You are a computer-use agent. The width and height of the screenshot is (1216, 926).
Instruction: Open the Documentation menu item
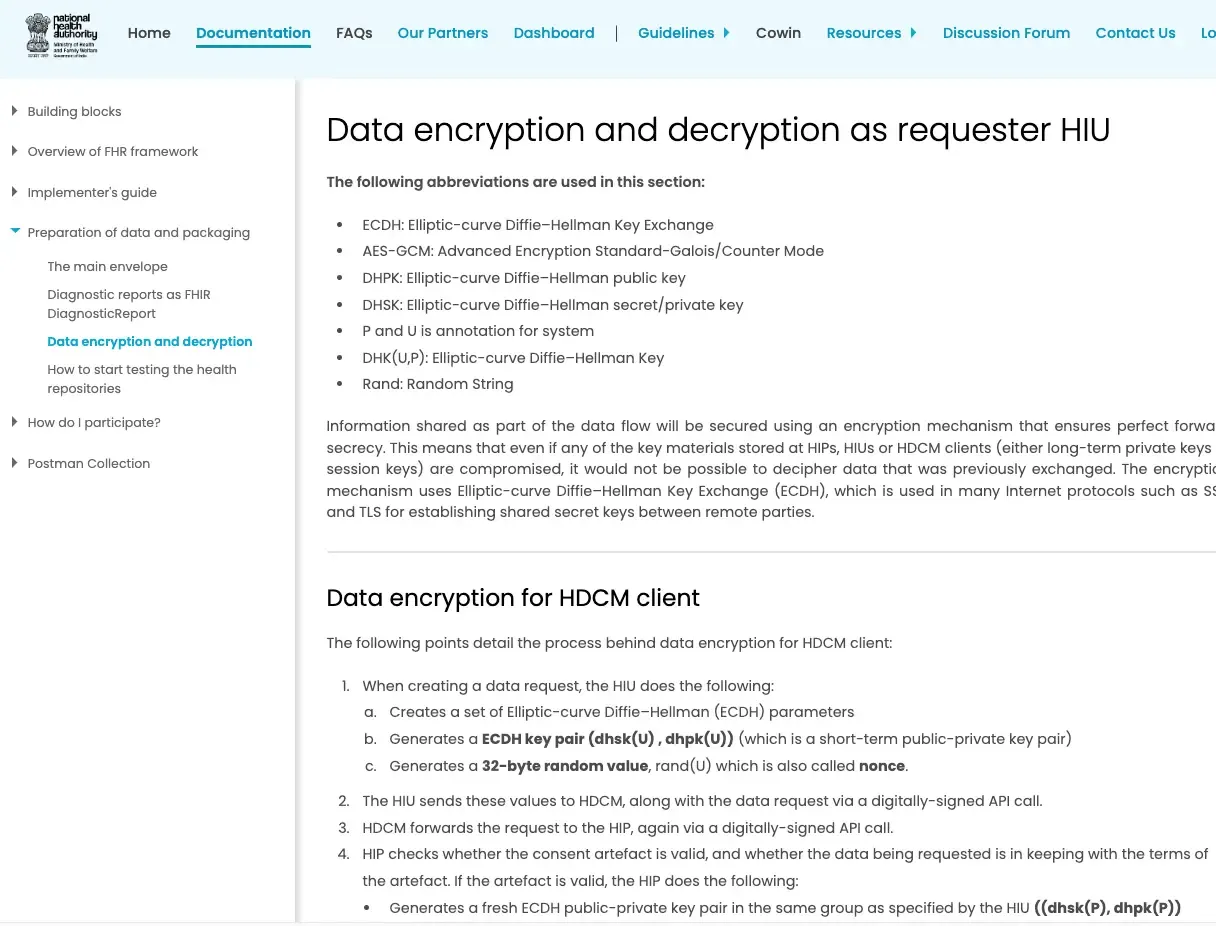point(253,32)
